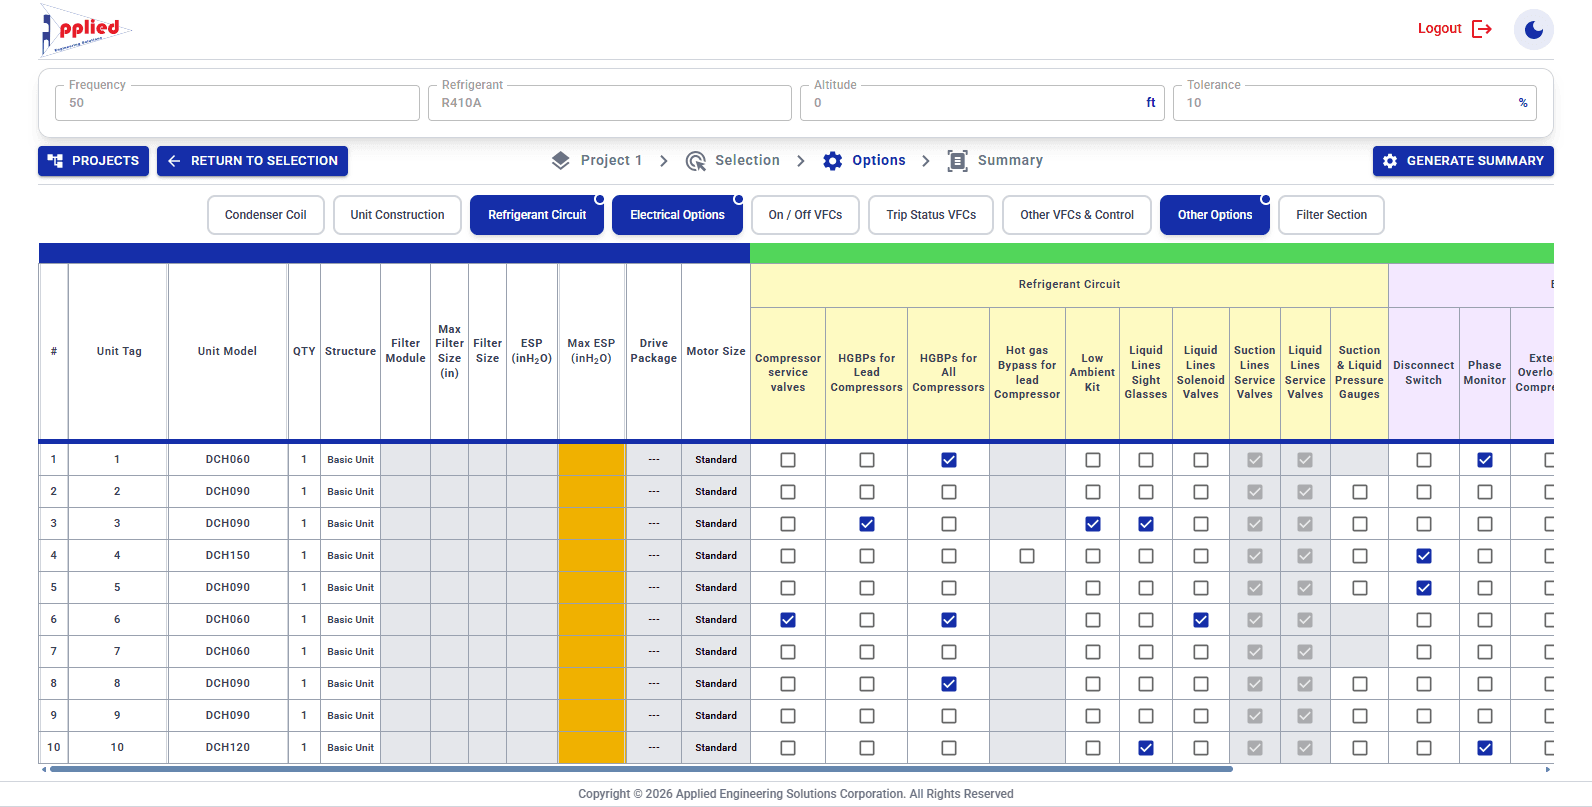Click the Selection breadcrumb cursor icon
The image size is (1592, 807).
coord(696,161)
